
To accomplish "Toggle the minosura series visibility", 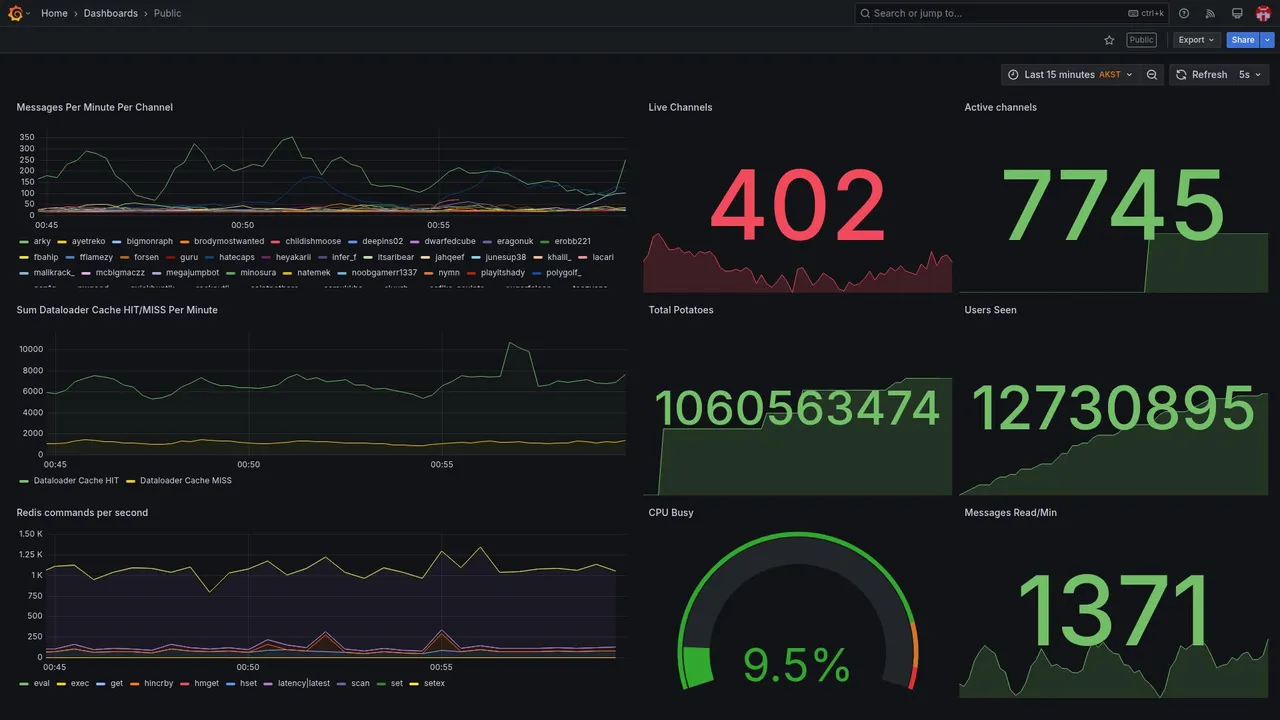I will (258, 272).
